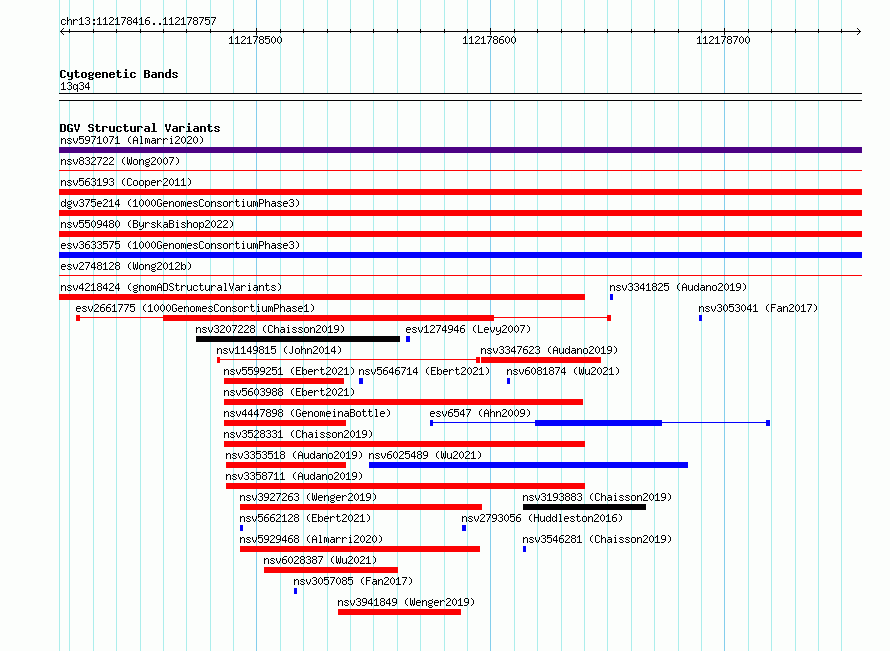The height and width of the screenshot is (651, 890).
Task: Select the 13q34 band label
Action: tap(75, 86)
